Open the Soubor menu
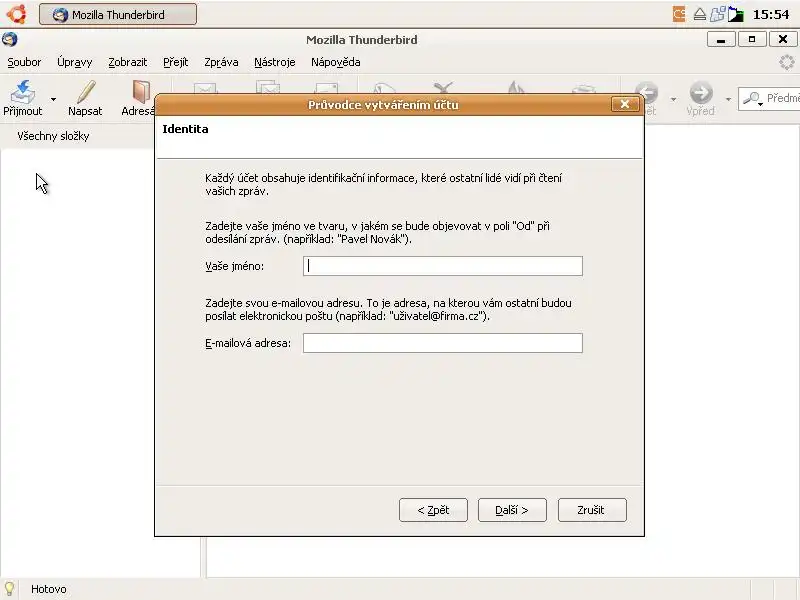 click(24, 62)
